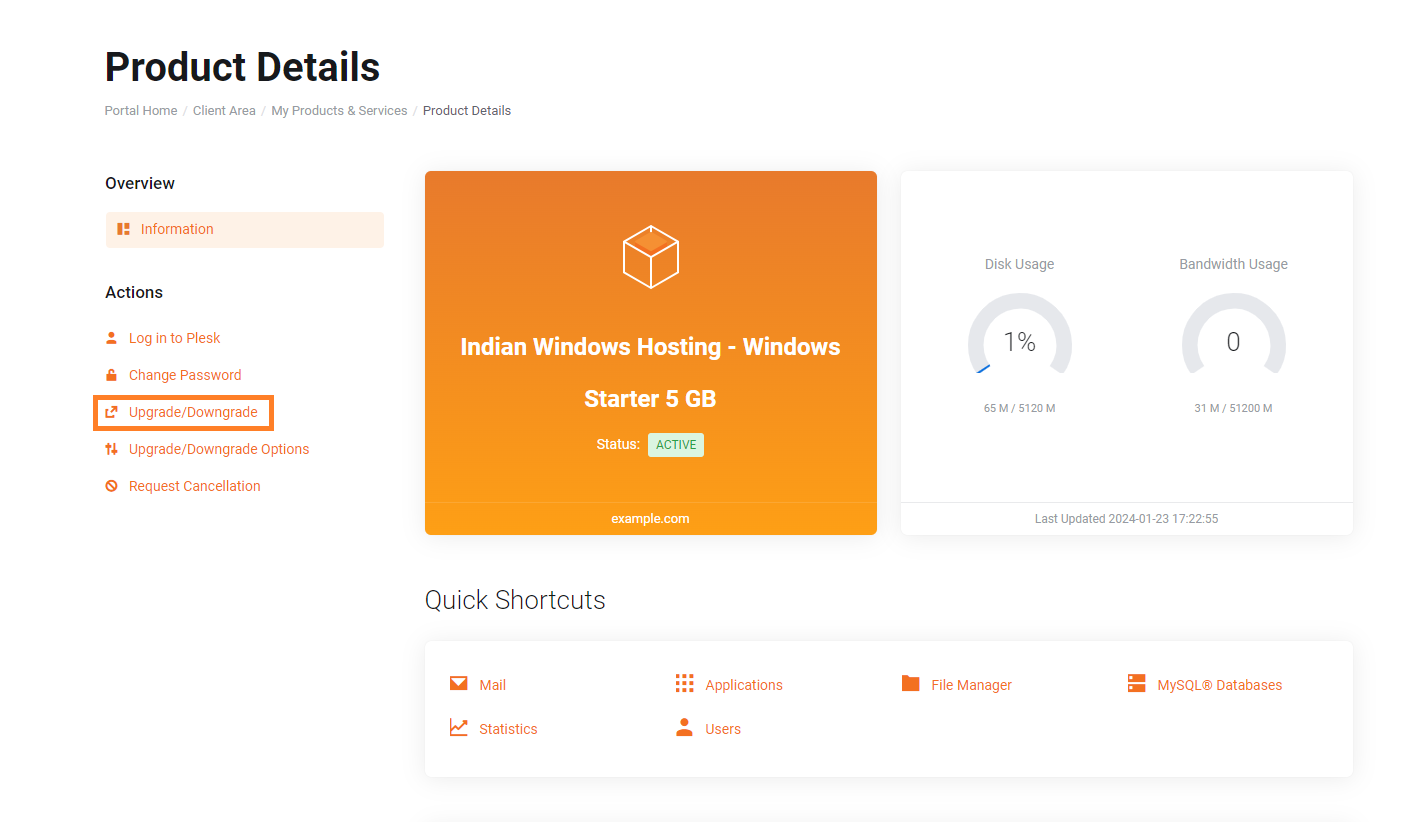Click the external-link icon beside Upgrade/Downgrade
The image size is (1426, 822).
[x=111, y=412]
